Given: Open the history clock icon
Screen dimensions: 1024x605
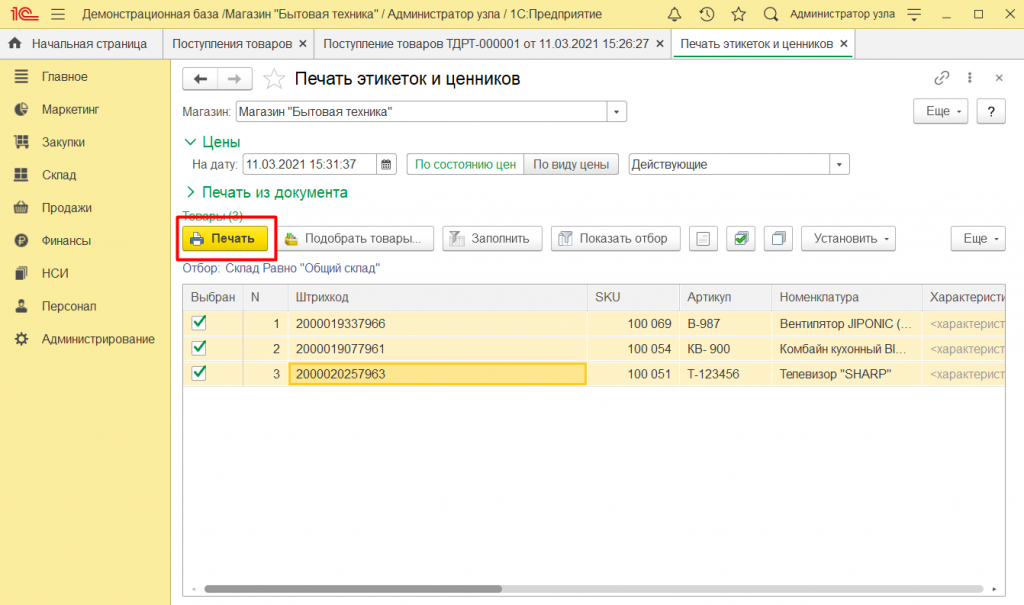Looking at the screenshot, I should coord(707,14).
